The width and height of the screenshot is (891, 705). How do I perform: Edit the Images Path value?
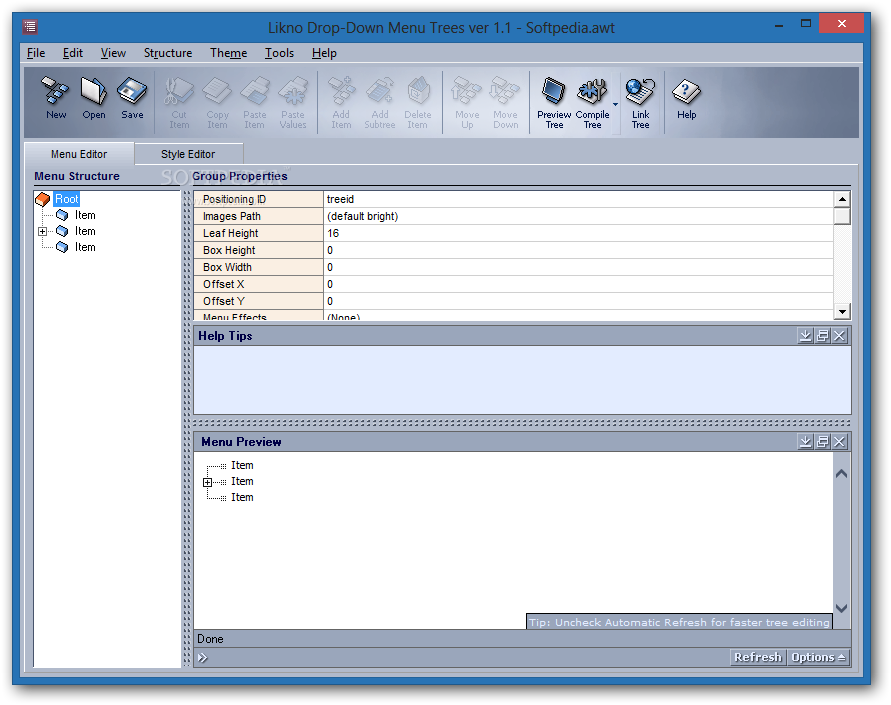[x=578, y=216]
